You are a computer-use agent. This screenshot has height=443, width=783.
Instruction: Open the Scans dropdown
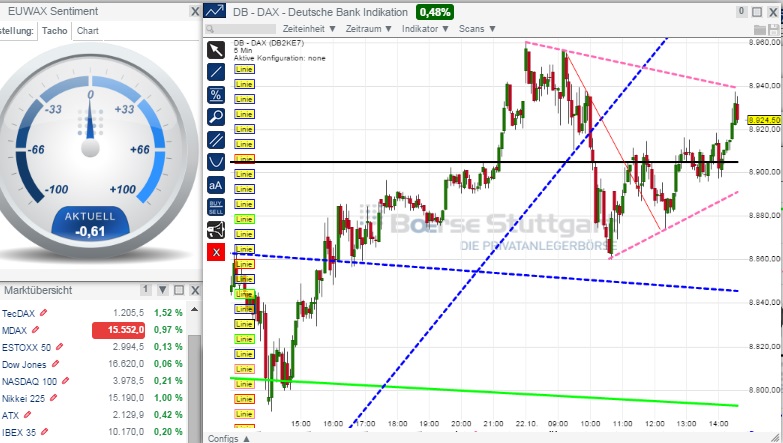tap(477, 29)
